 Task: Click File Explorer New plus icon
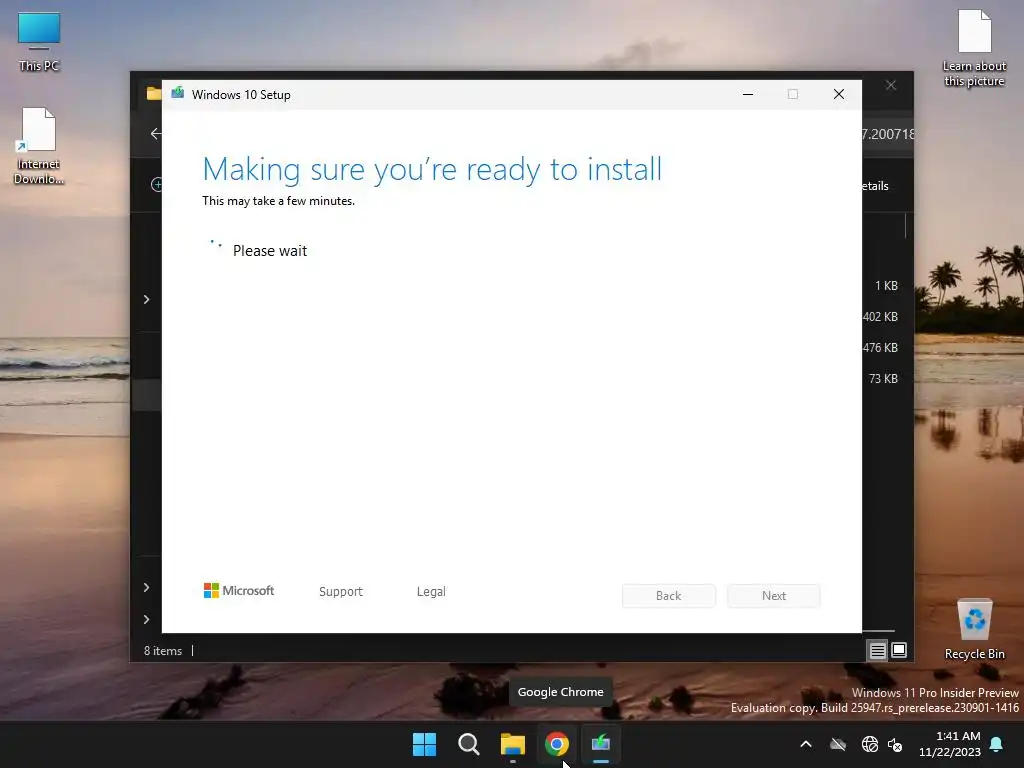coord(157,185)
